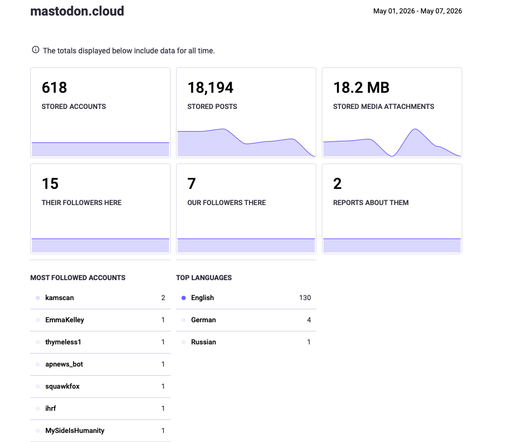The width and height of the screenshot is (520, 442).
Task: Select the ihrf account row
Action: (x=100, y=408)
